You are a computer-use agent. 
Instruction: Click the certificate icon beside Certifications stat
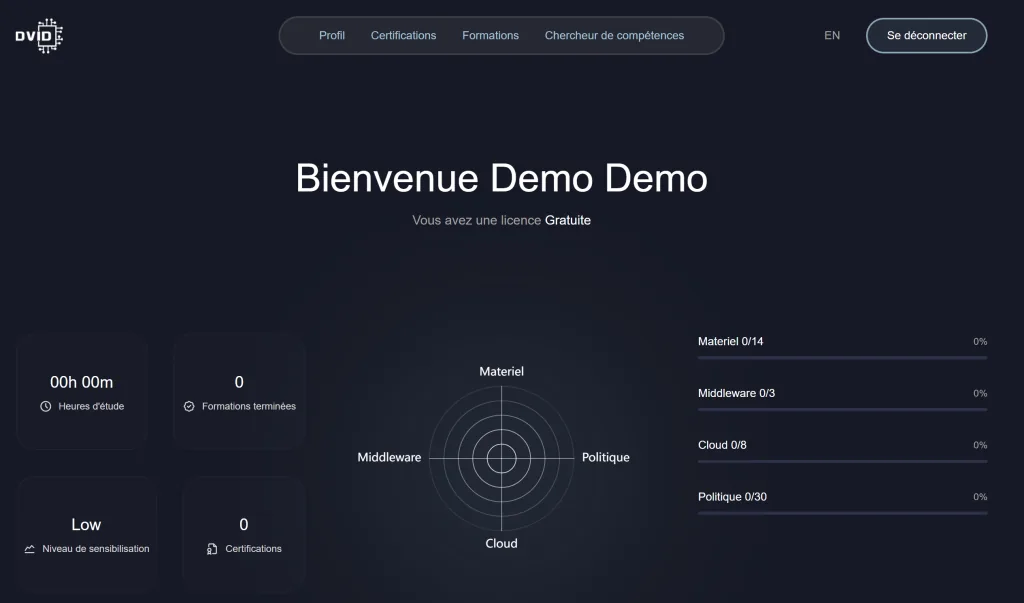click(x=212, y=549)
